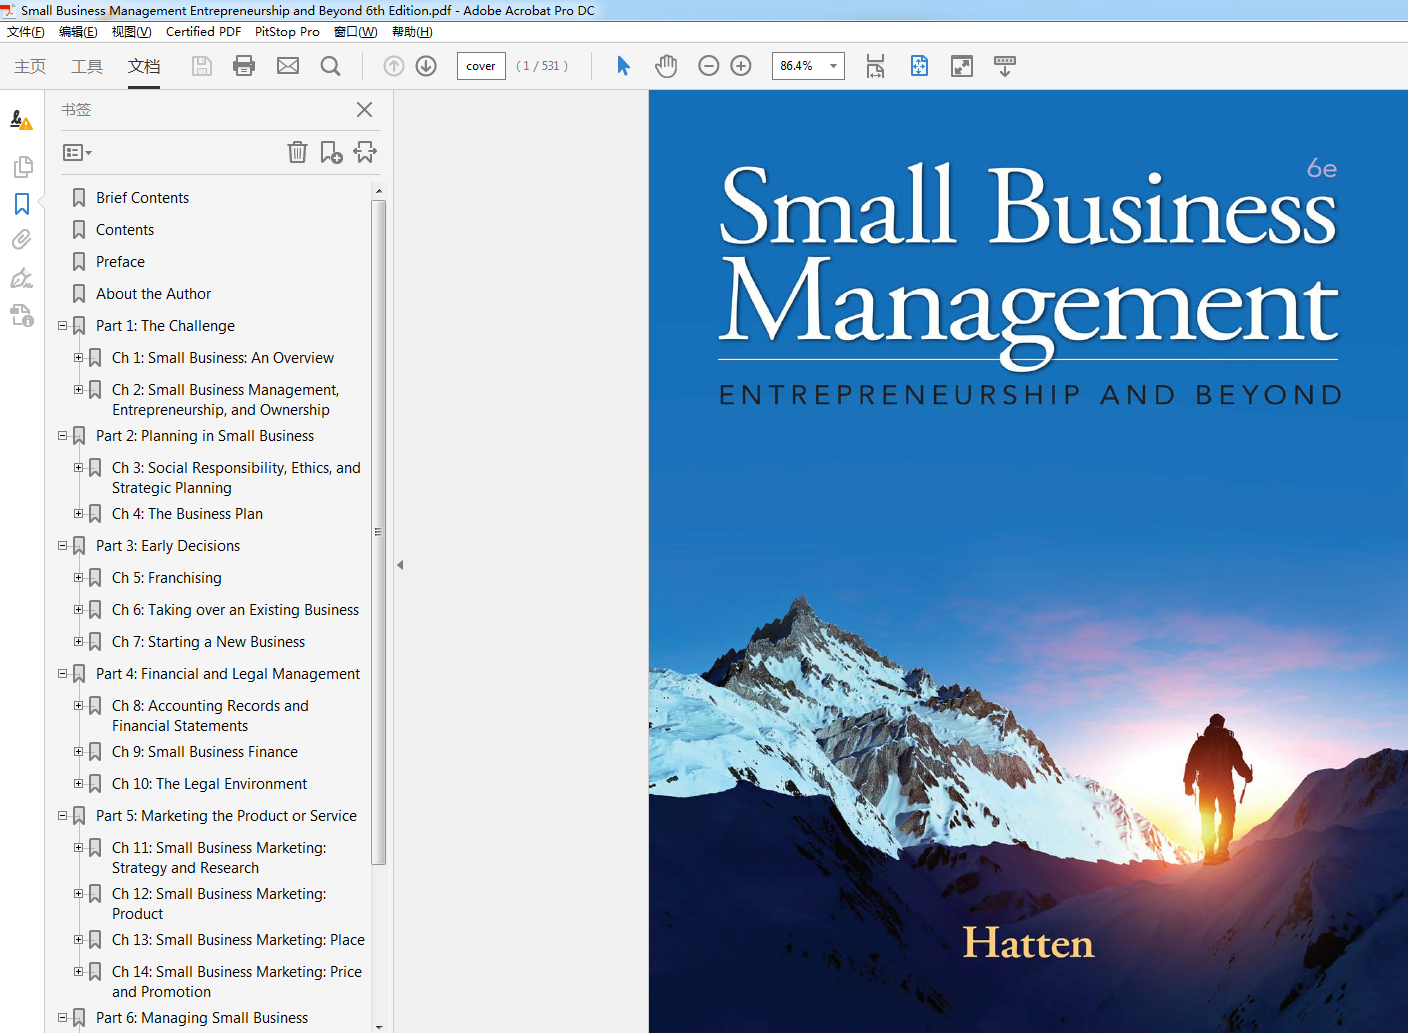Click the Email envelope icon
The width and height of the screenshot is (1408, 1033).
coord(288,66)
